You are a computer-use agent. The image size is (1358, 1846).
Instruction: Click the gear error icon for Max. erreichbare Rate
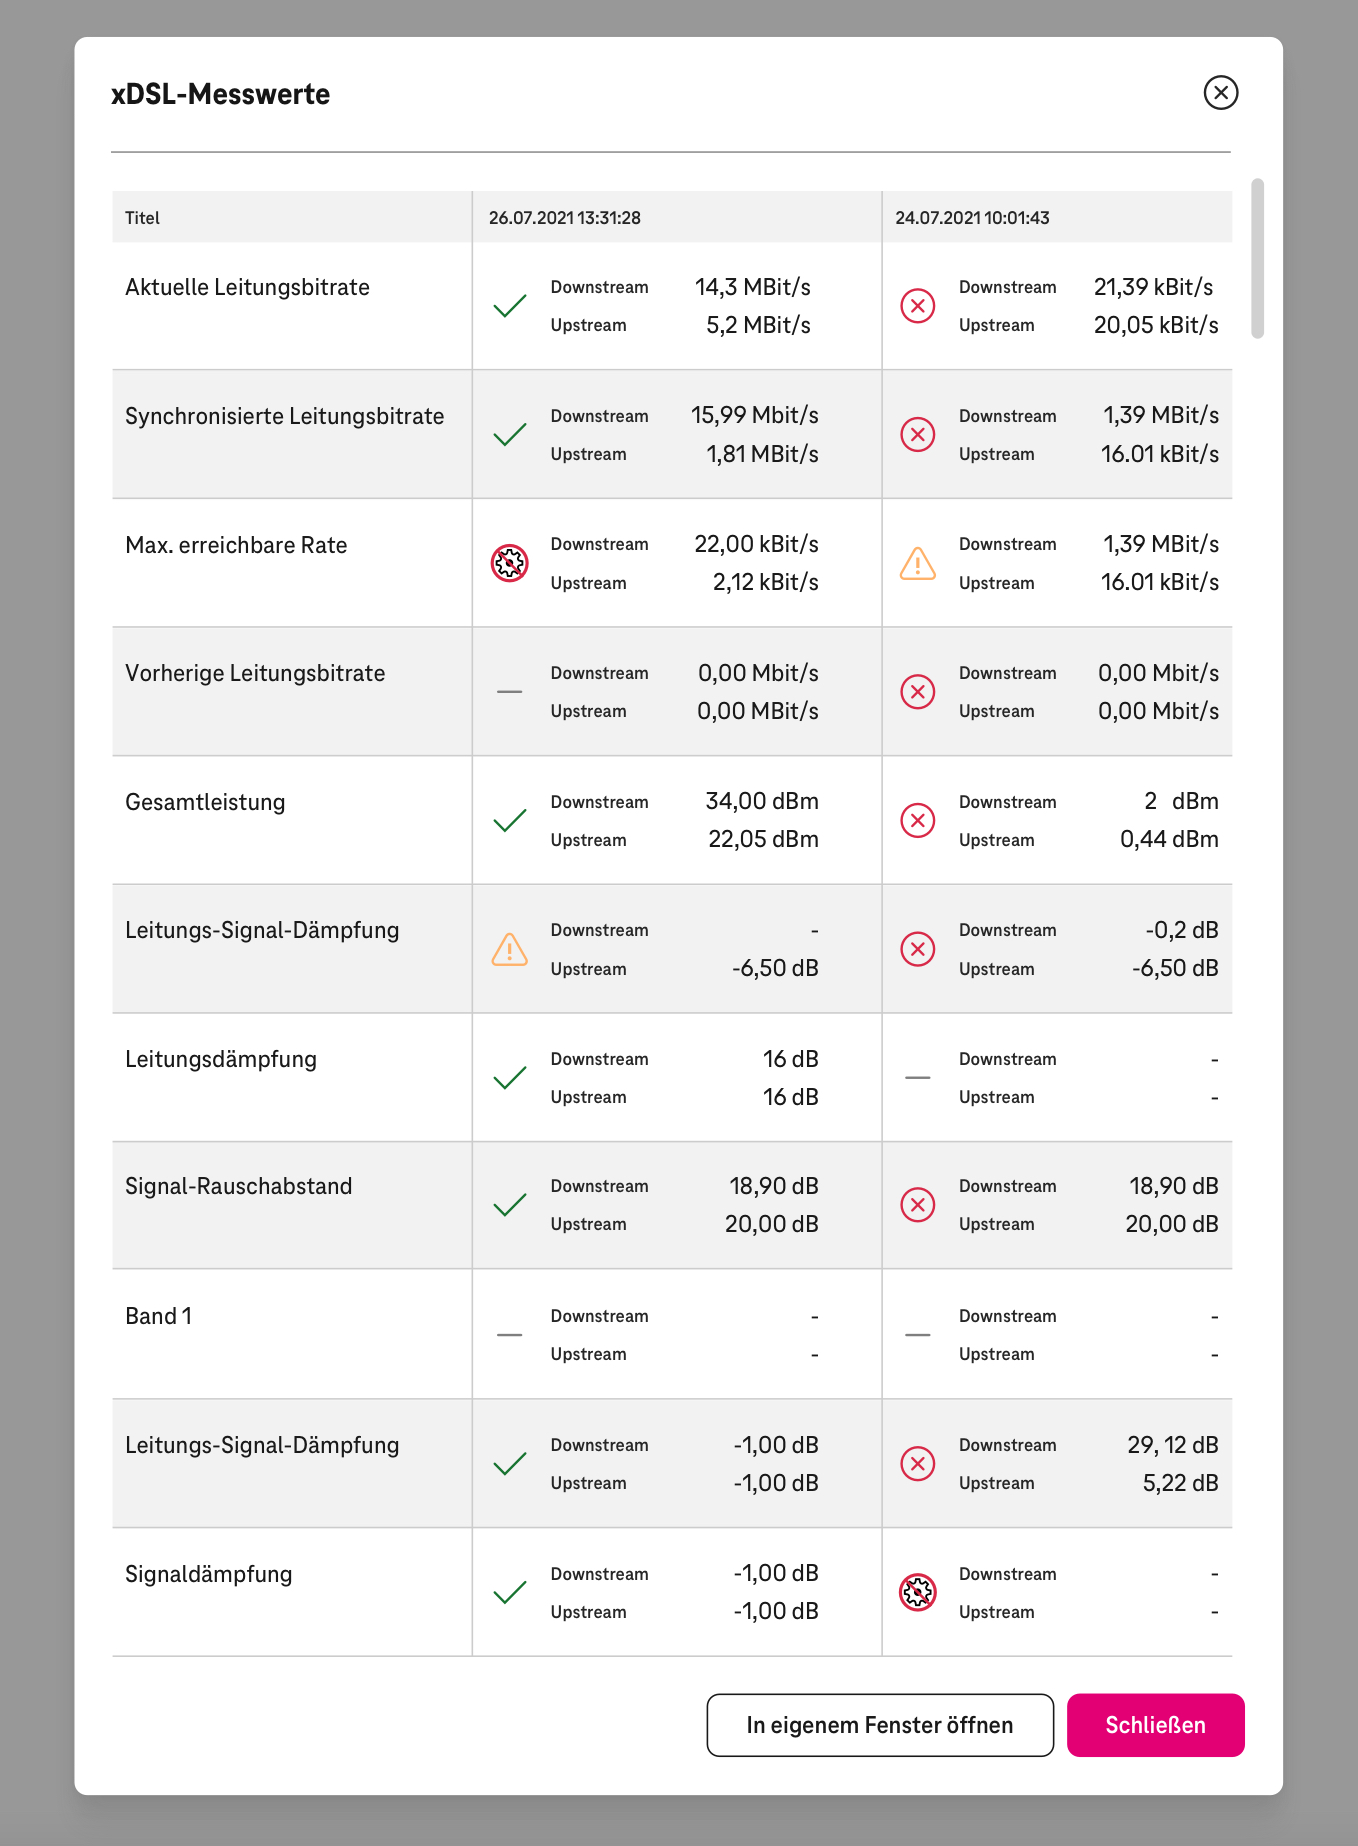pyautogui.click(x=510, y=563)
